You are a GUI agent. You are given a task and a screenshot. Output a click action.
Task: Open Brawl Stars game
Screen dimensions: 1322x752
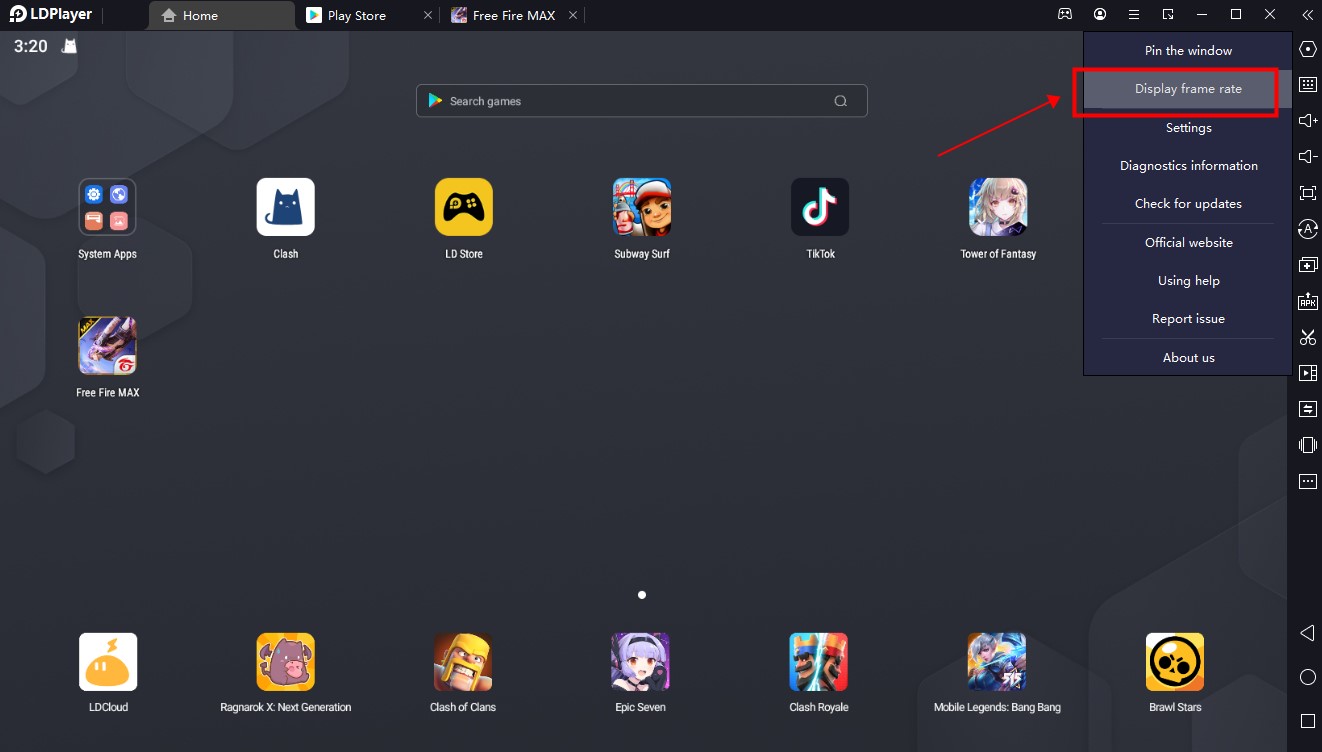pyautogui.click(x=1175, y=662)
